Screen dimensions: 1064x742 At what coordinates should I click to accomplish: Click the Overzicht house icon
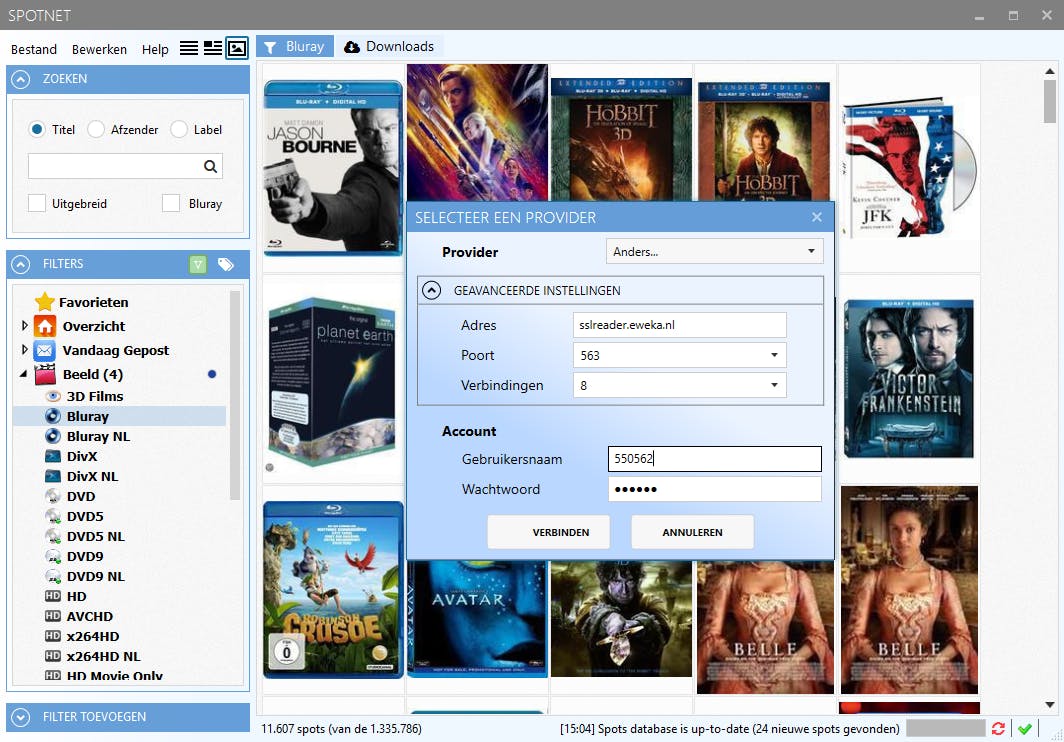click(x=45, y=327)
